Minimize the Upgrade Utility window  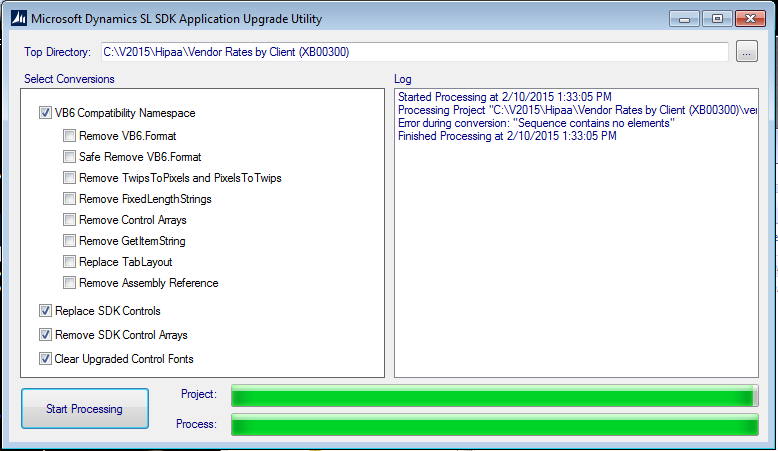(x=684, y=19)
